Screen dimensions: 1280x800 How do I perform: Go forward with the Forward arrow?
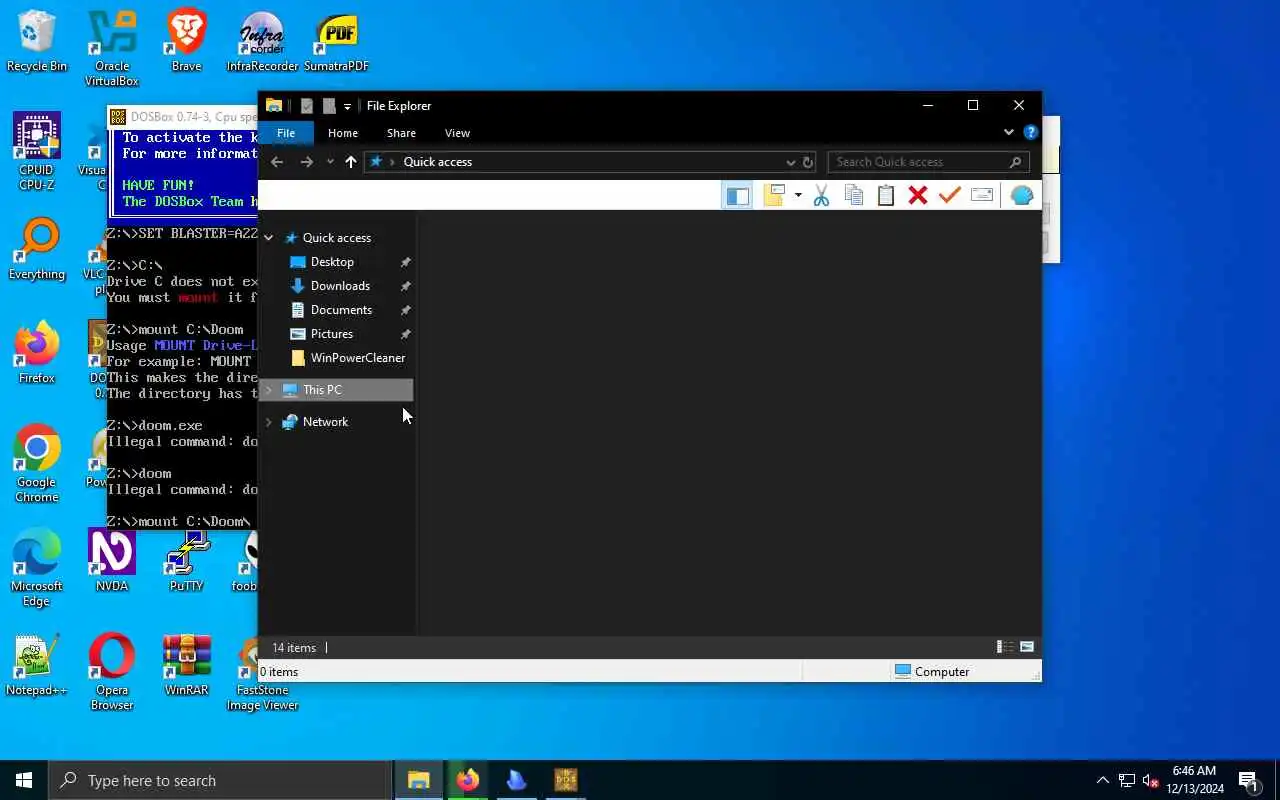[307, 162]
